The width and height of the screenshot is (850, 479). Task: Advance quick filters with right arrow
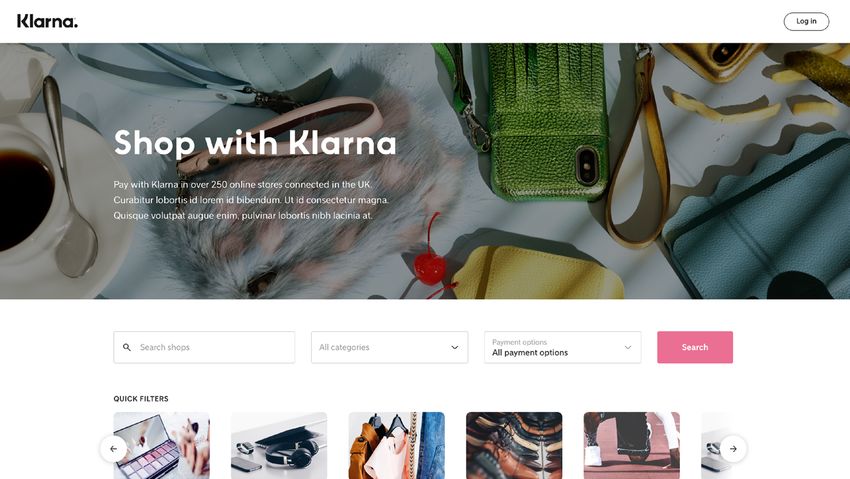coord(733,449)
